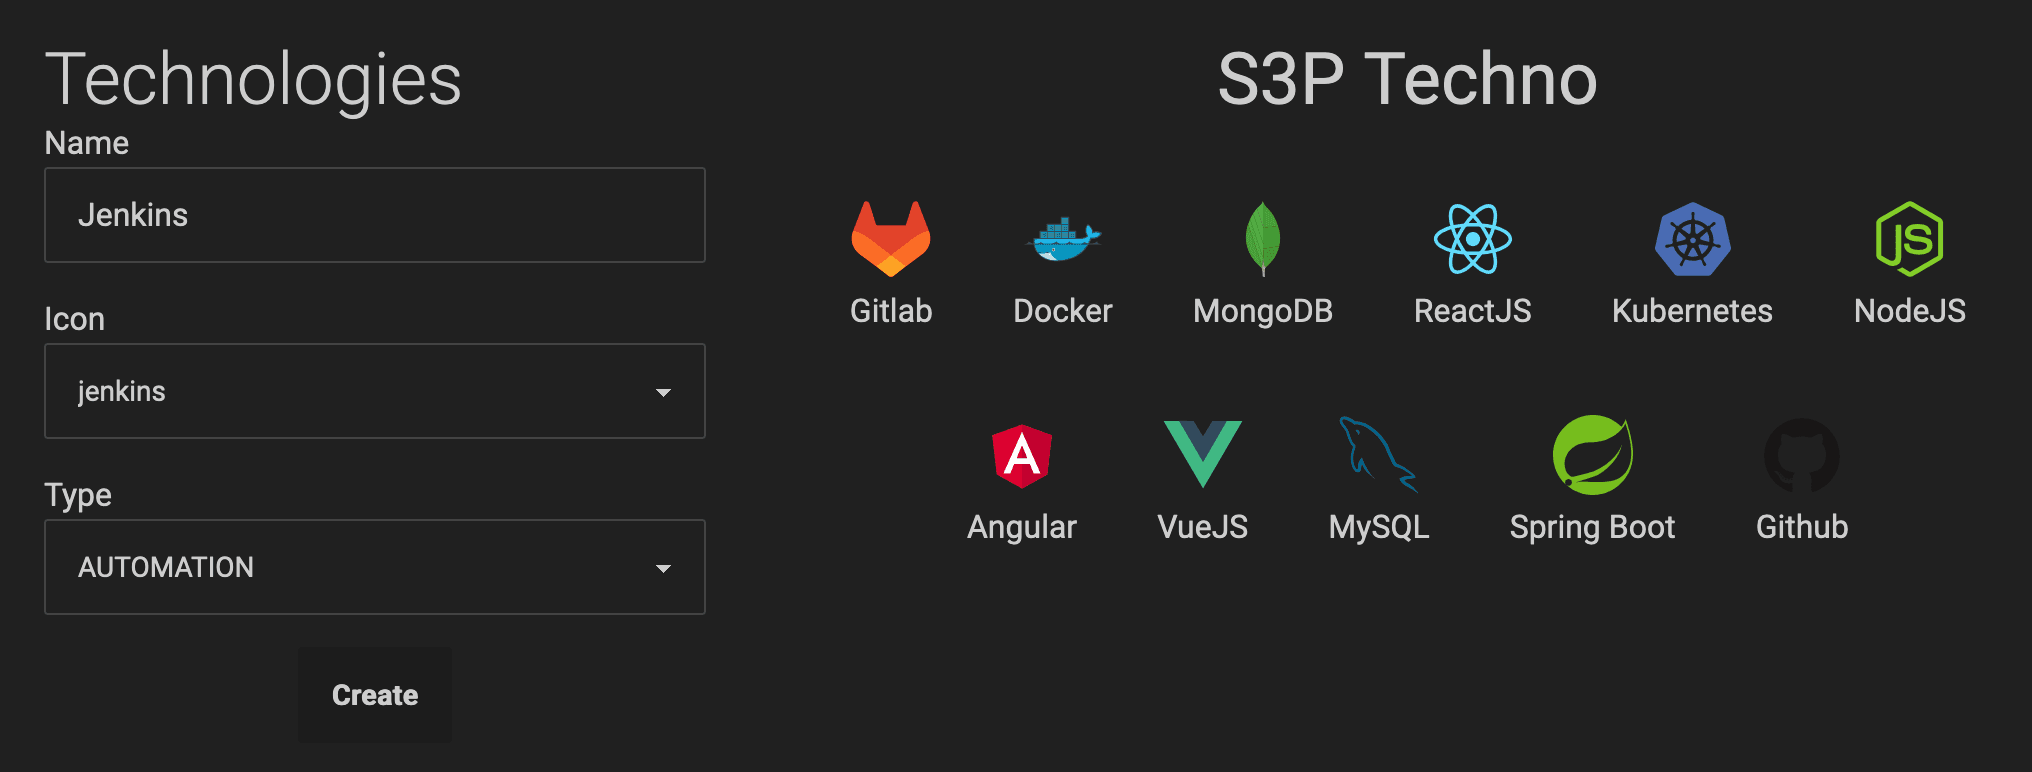Viewport: 2032px width, 772px height.
Task: Select the ReactJS atom icon
Action: 1472,239
